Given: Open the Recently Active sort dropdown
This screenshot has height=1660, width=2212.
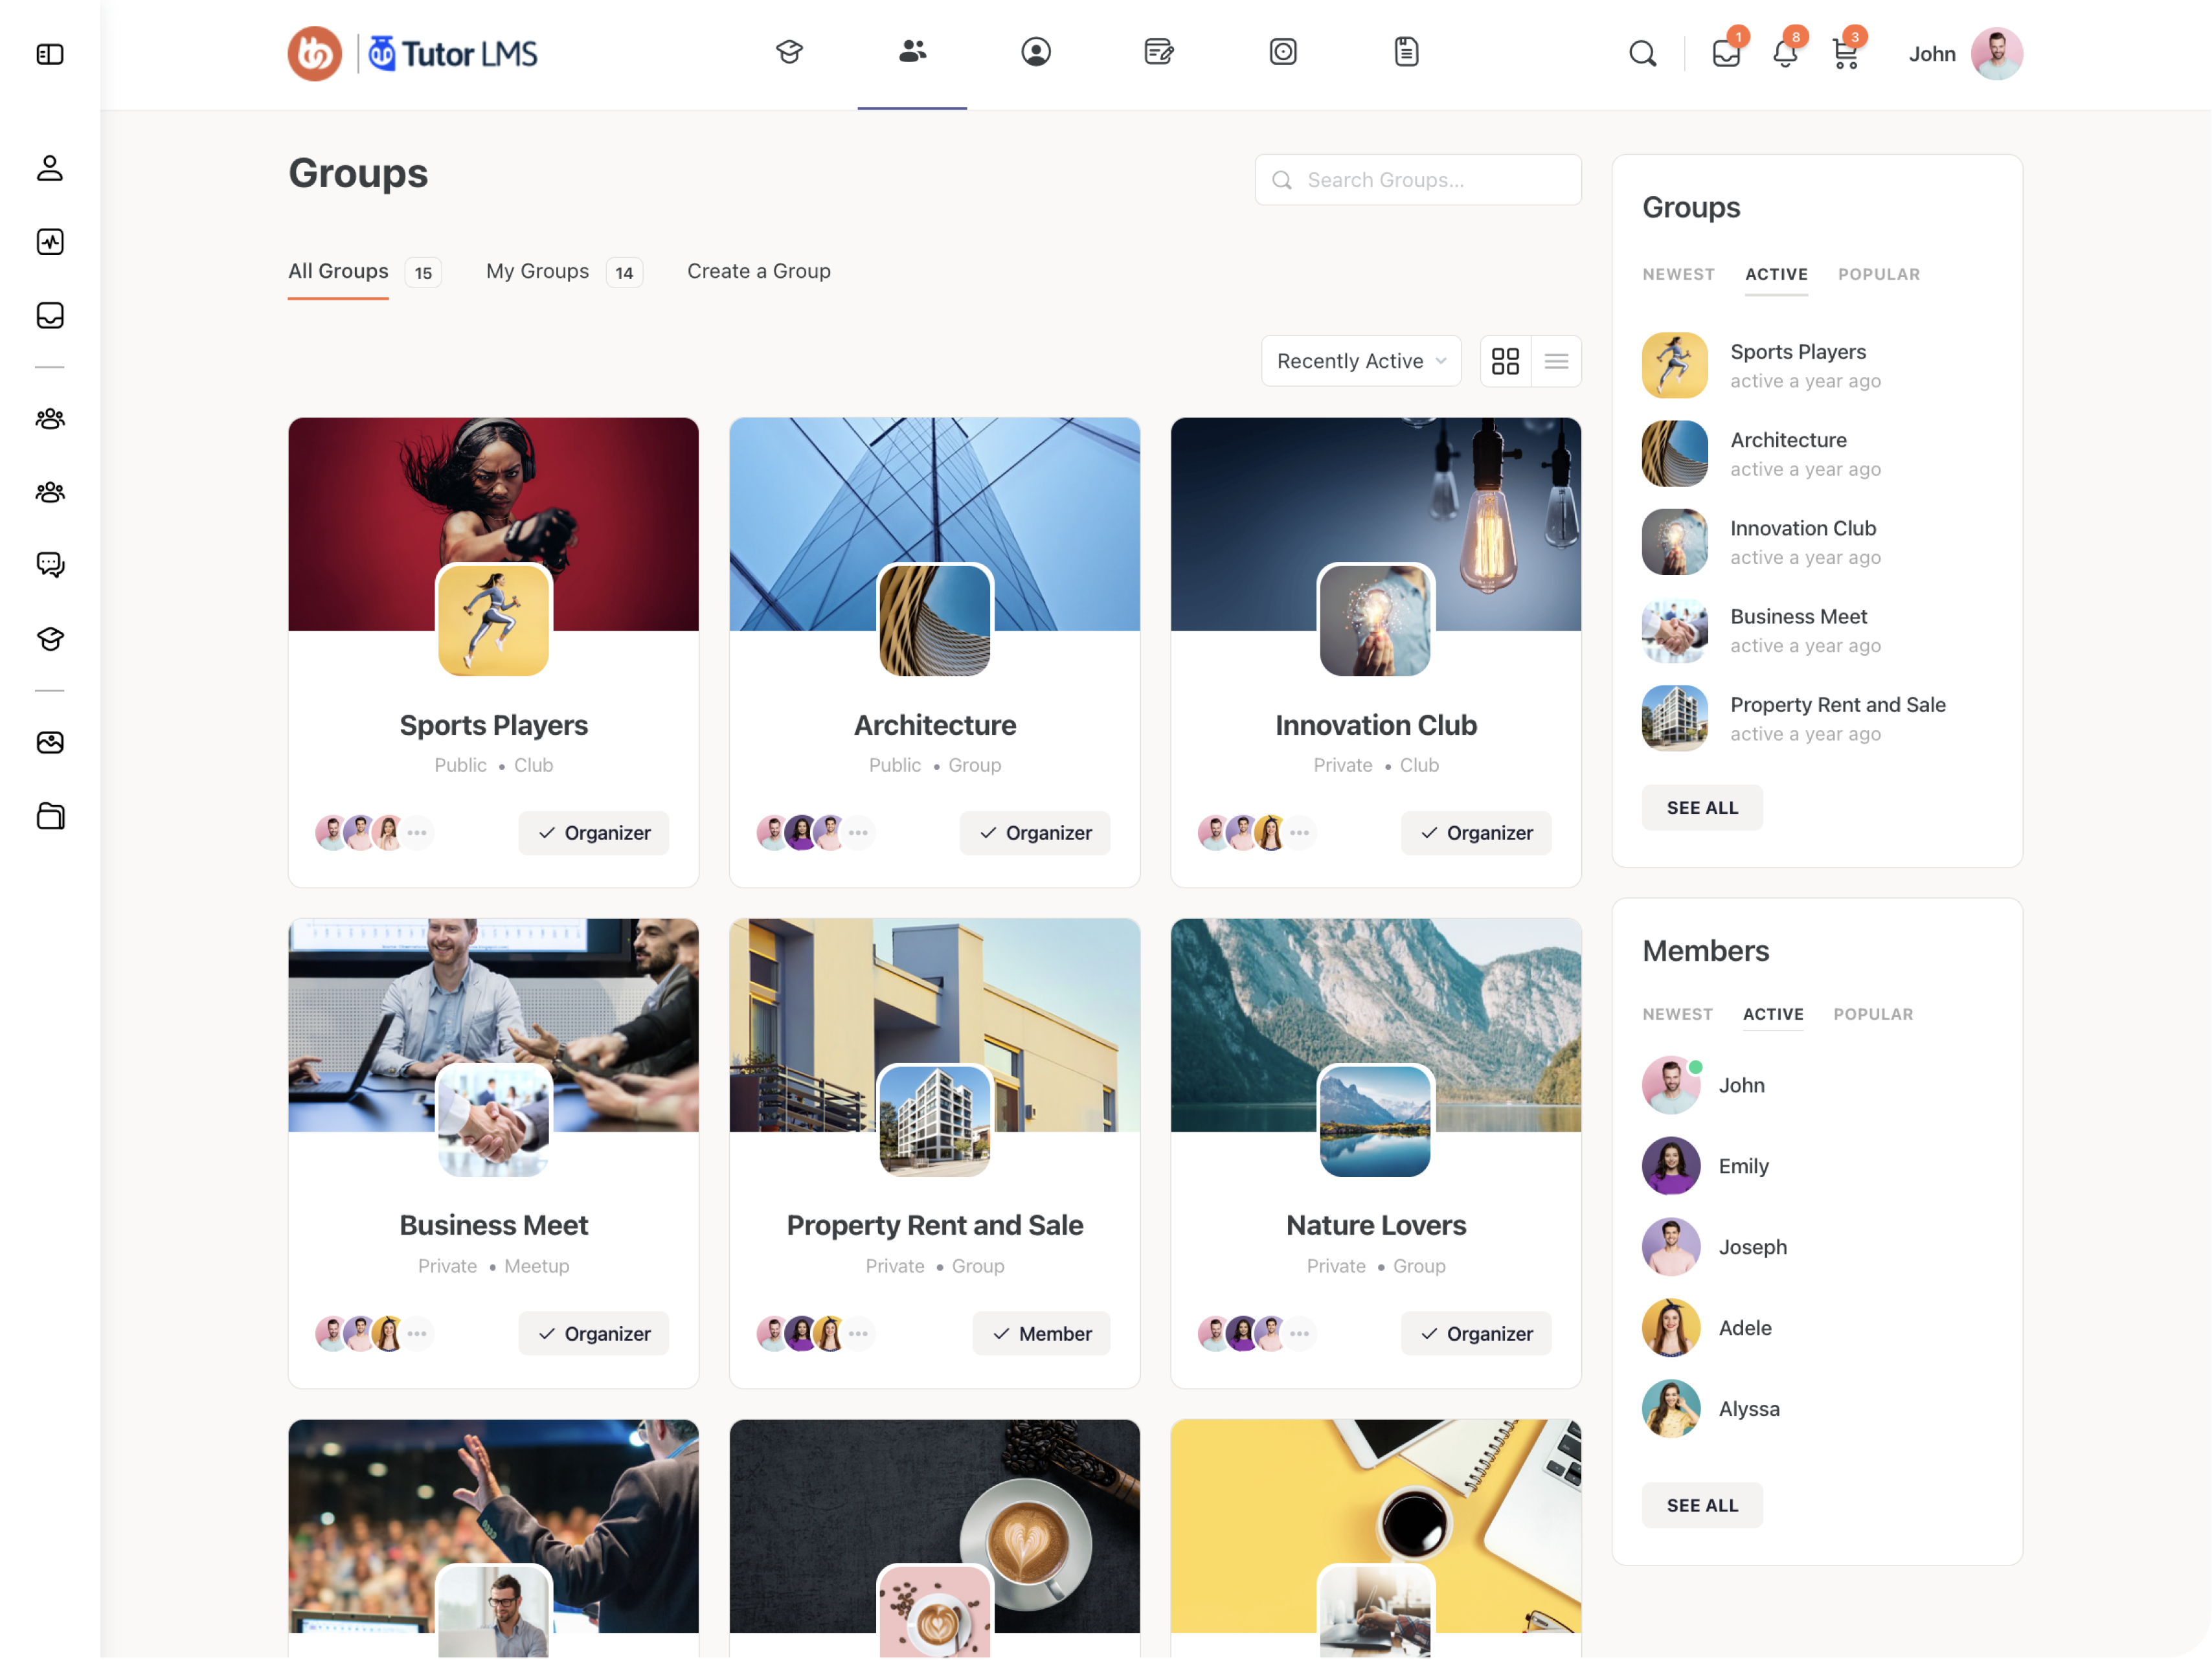Looking at the screenshot, I should (x=1361, y=361).
